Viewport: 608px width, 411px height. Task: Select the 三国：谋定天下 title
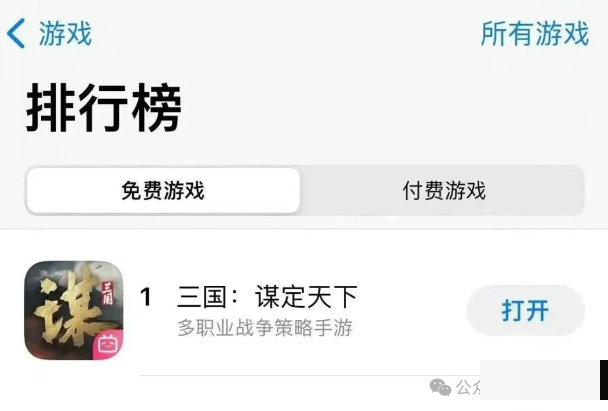267,297
